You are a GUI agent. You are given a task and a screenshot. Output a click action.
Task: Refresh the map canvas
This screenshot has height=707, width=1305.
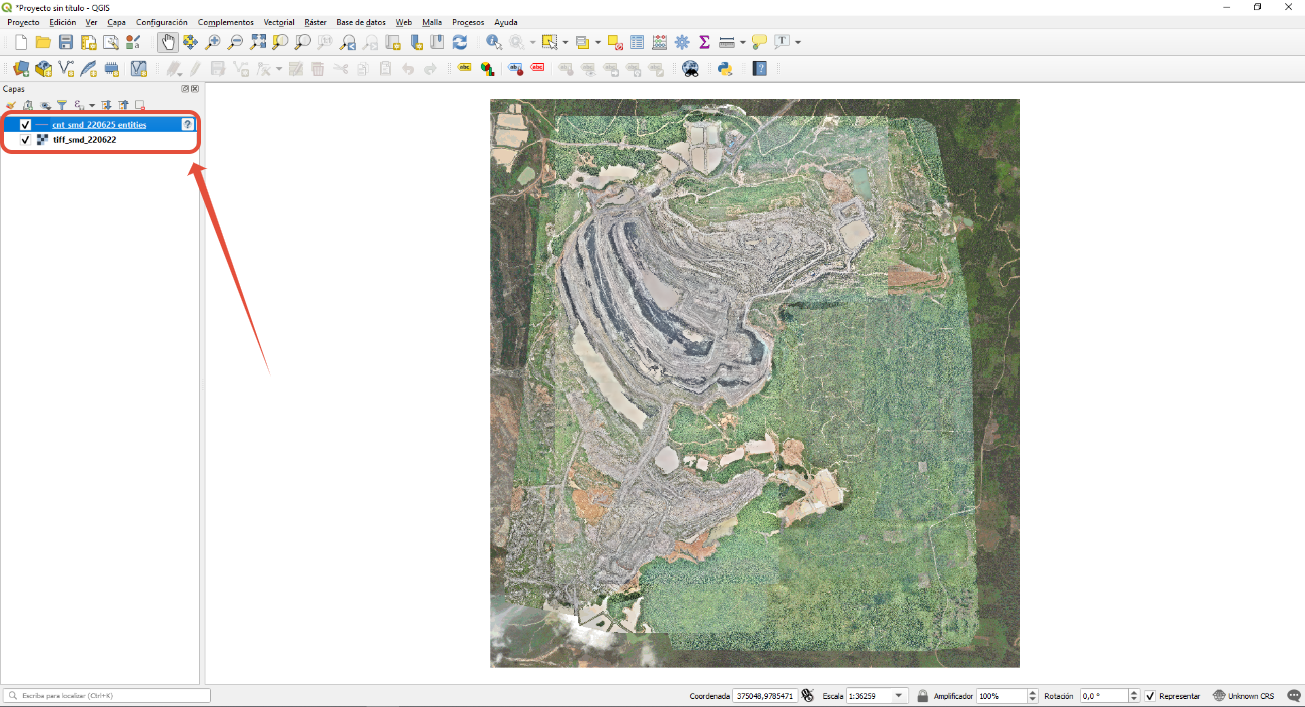pyautogui.click(x=460, y=42)
